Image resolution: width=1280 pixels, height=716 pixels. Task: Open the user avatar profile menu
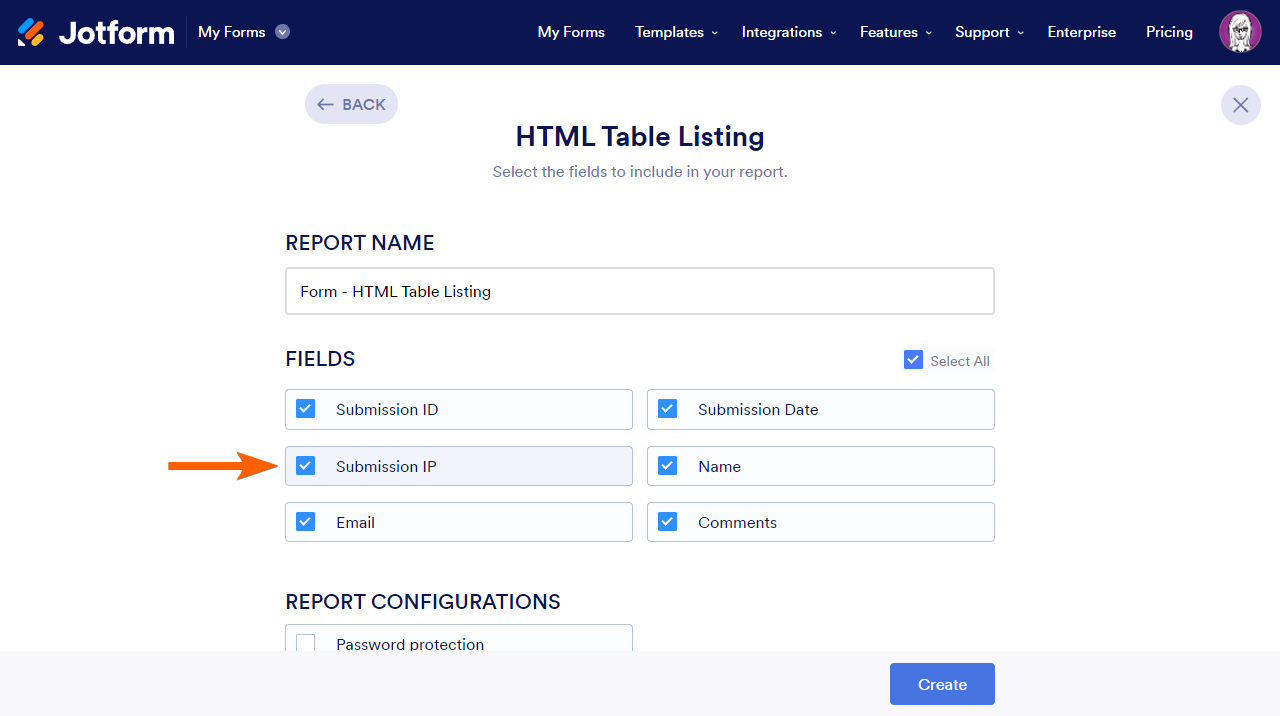(x=1240, y=32)
